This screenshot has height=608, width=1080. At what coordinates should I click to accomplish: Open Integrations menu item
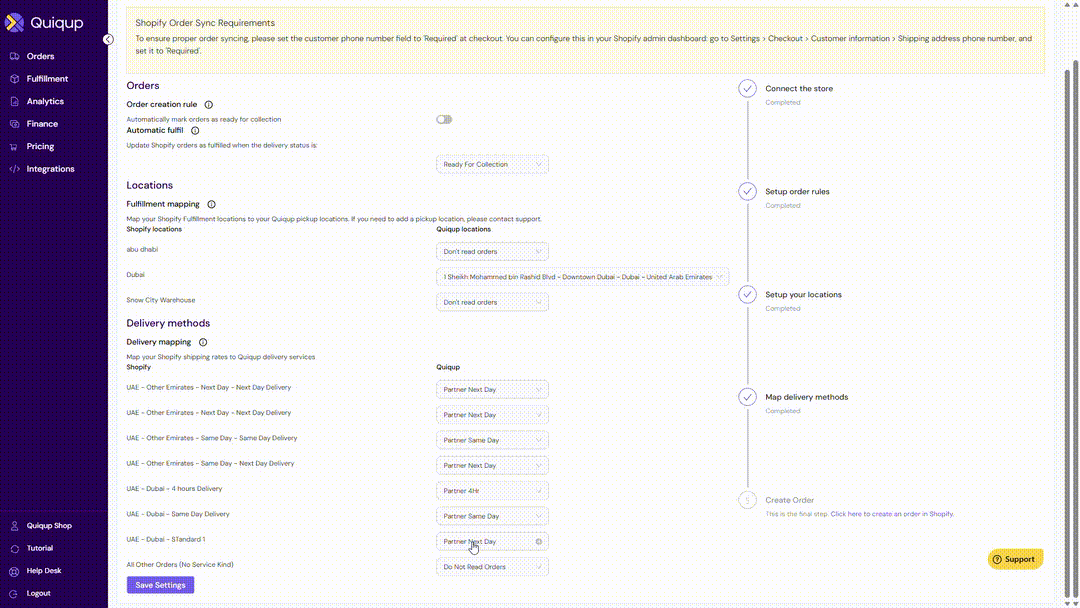(x=50, y=169)
